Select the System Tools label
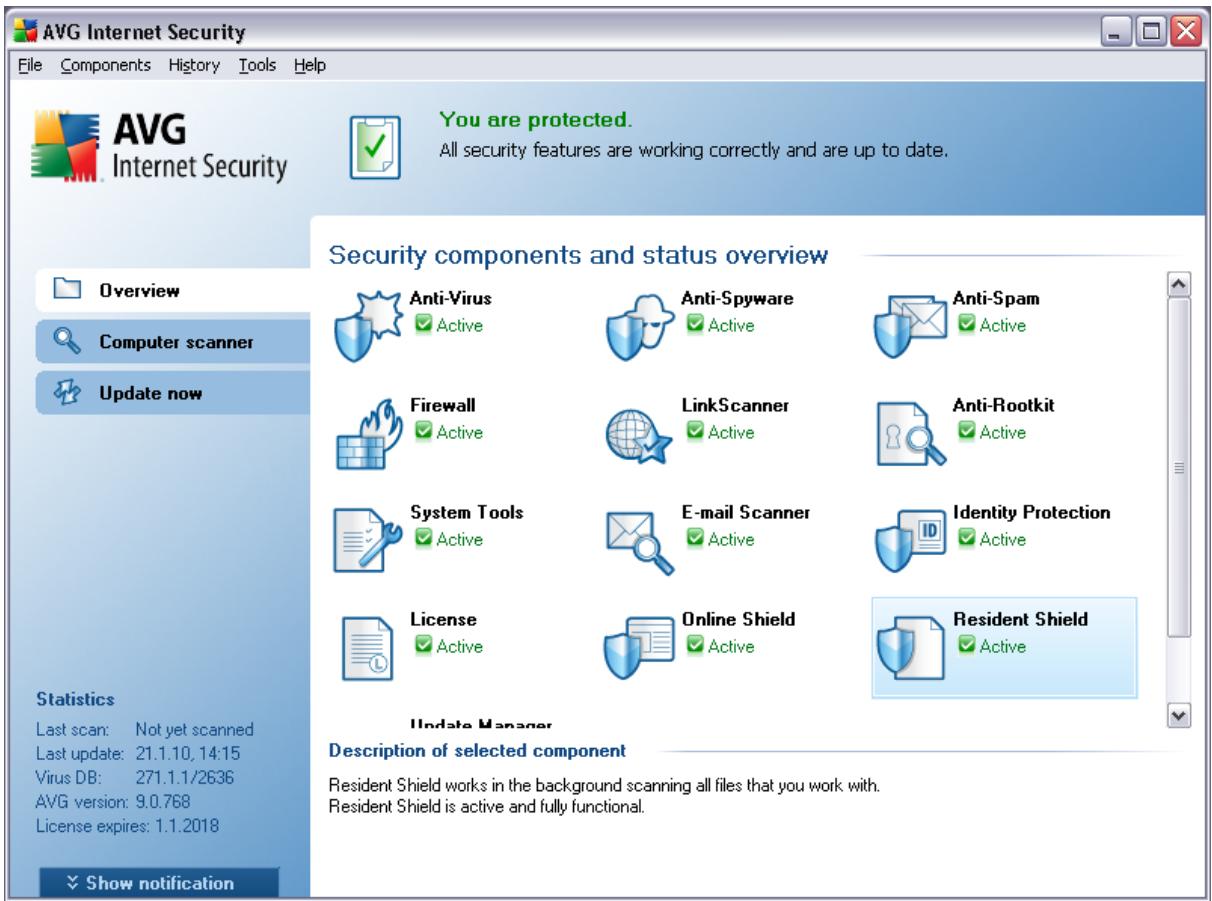 click(466, 512)
